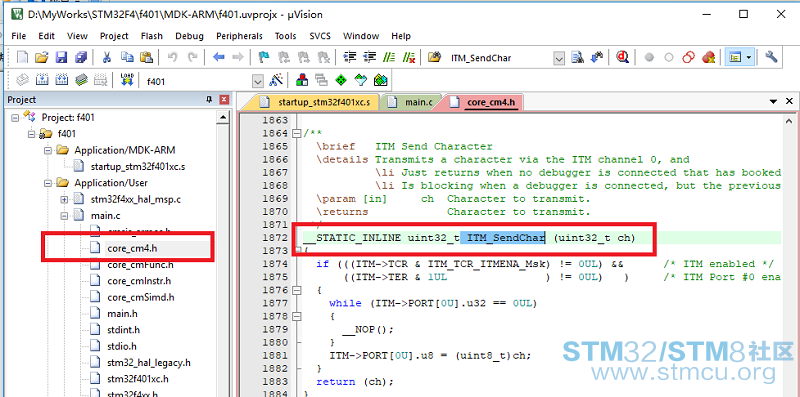The width and height of the screenshot is (800, 397).
Task: Open a file using the folder icon
Action: [x=41, y=57]
